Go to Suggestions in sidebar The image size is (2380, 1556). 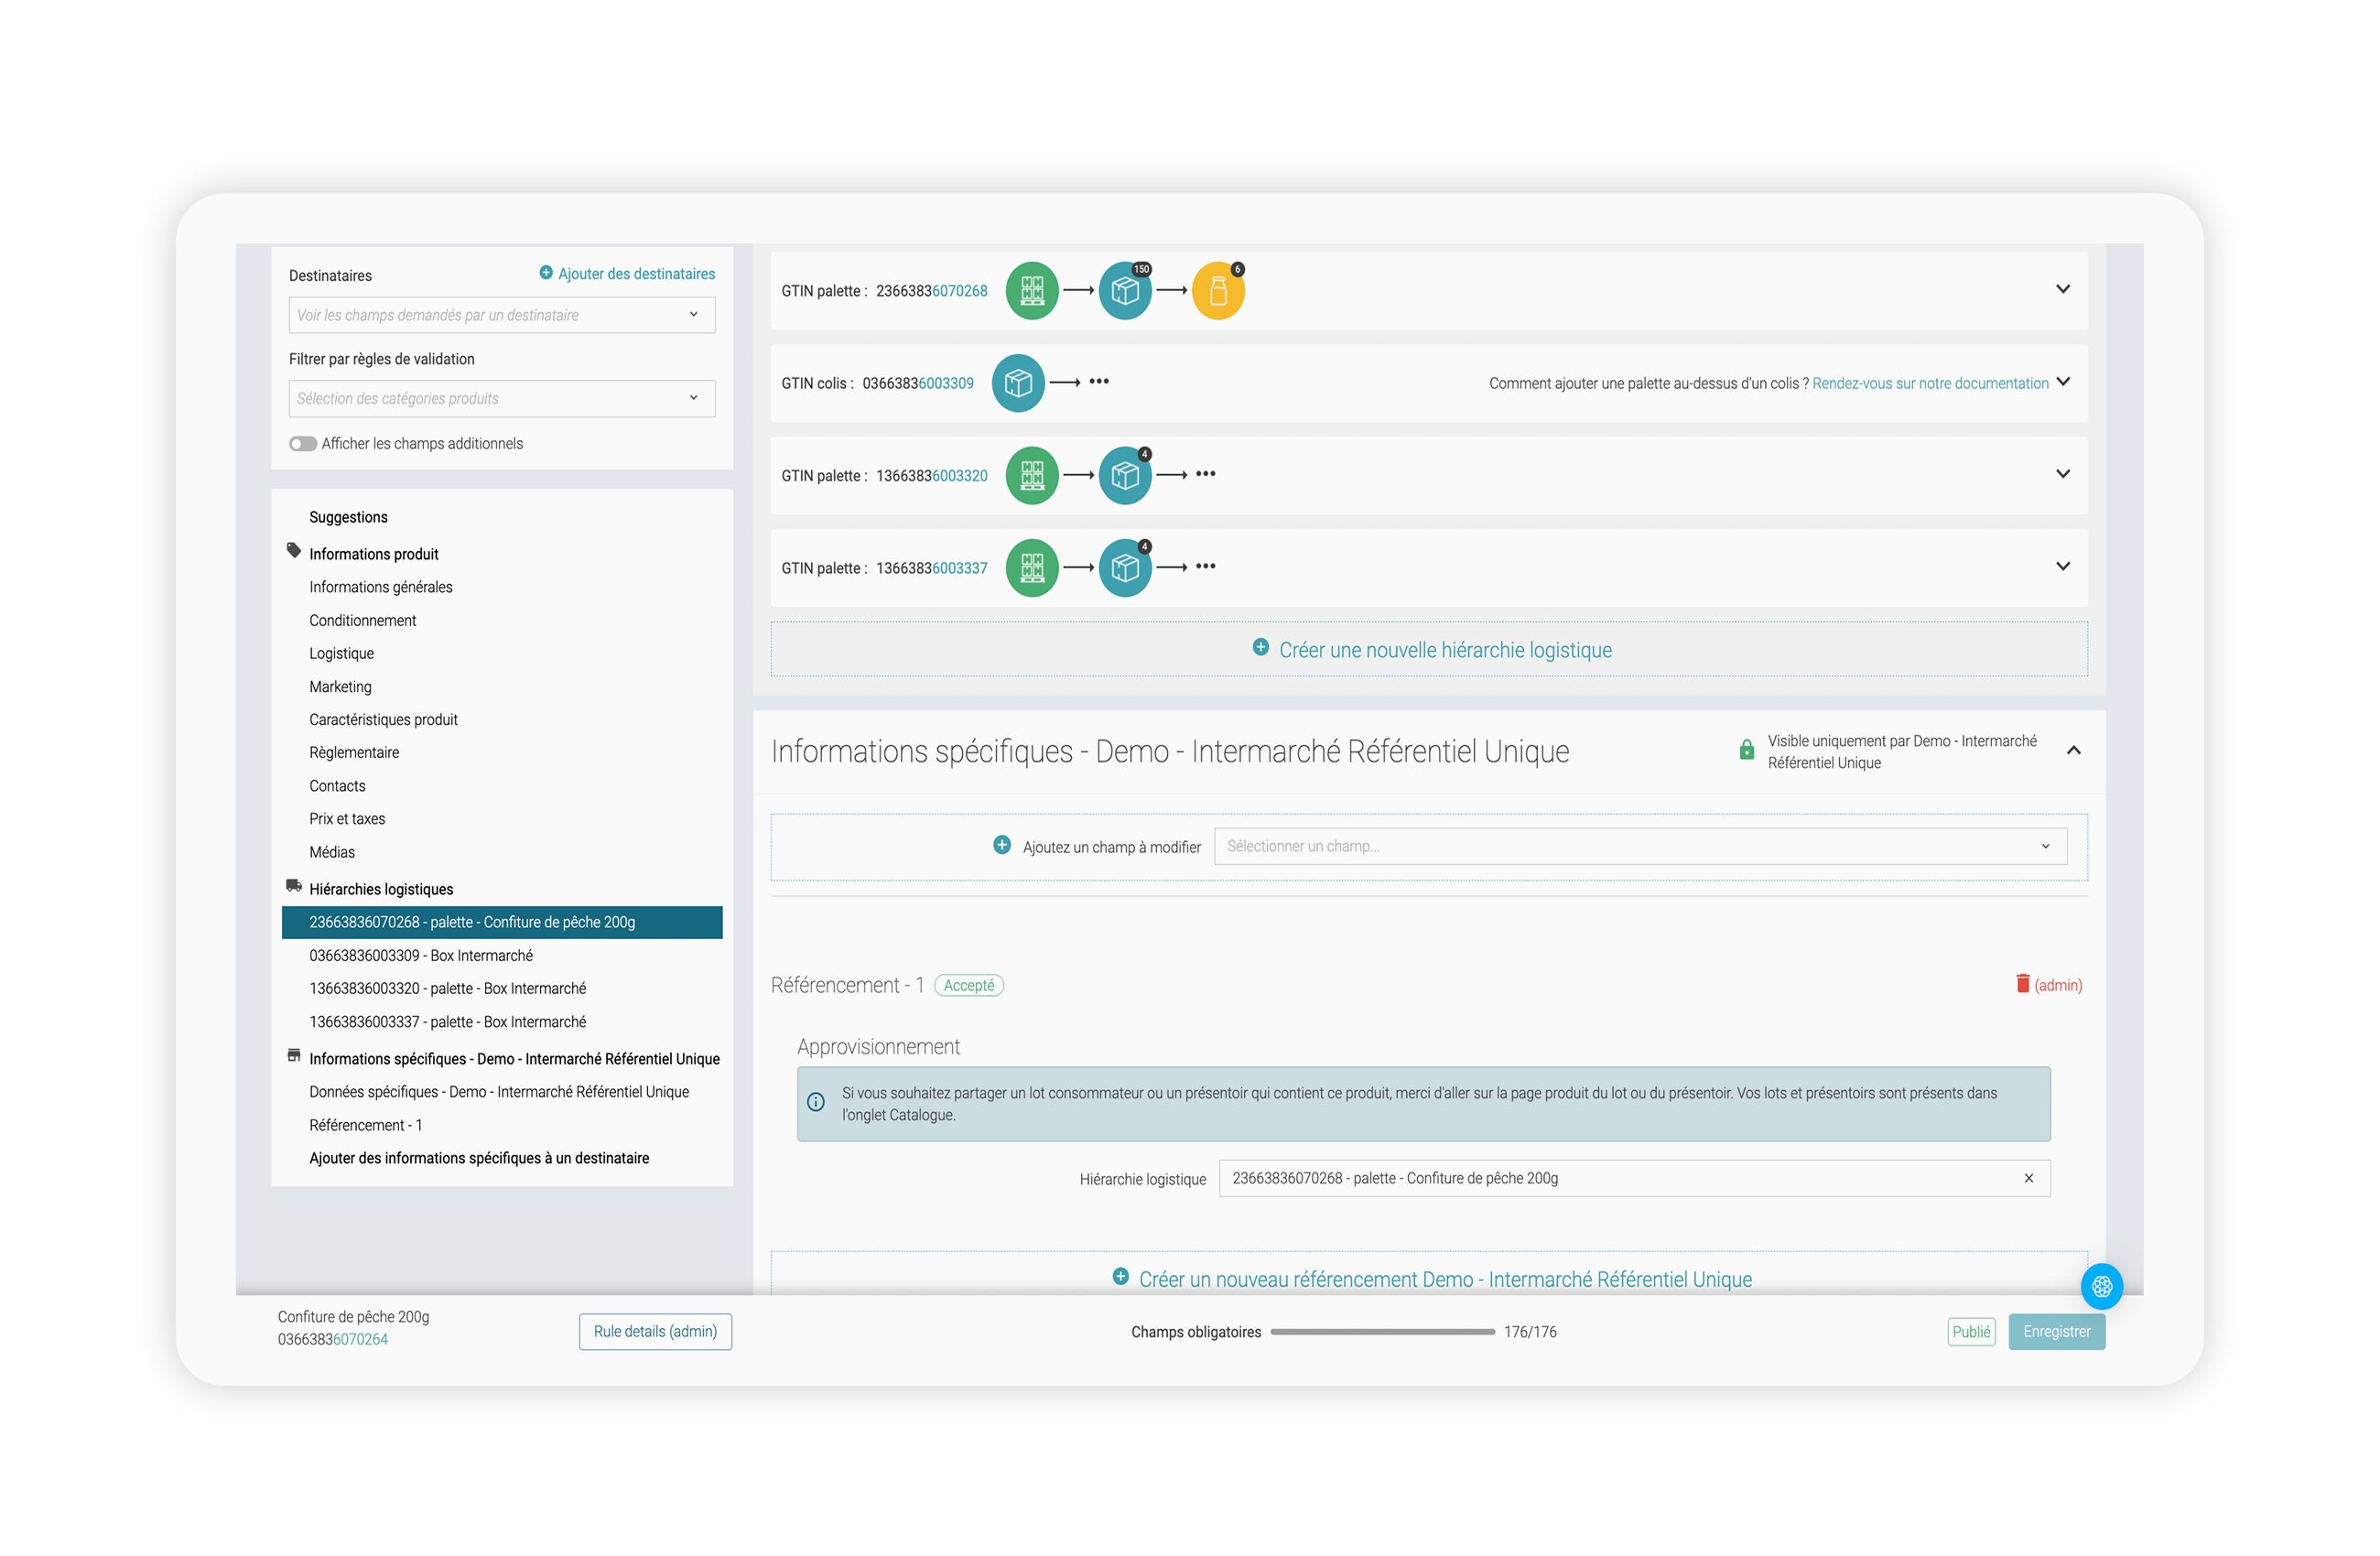coord(348,517)
